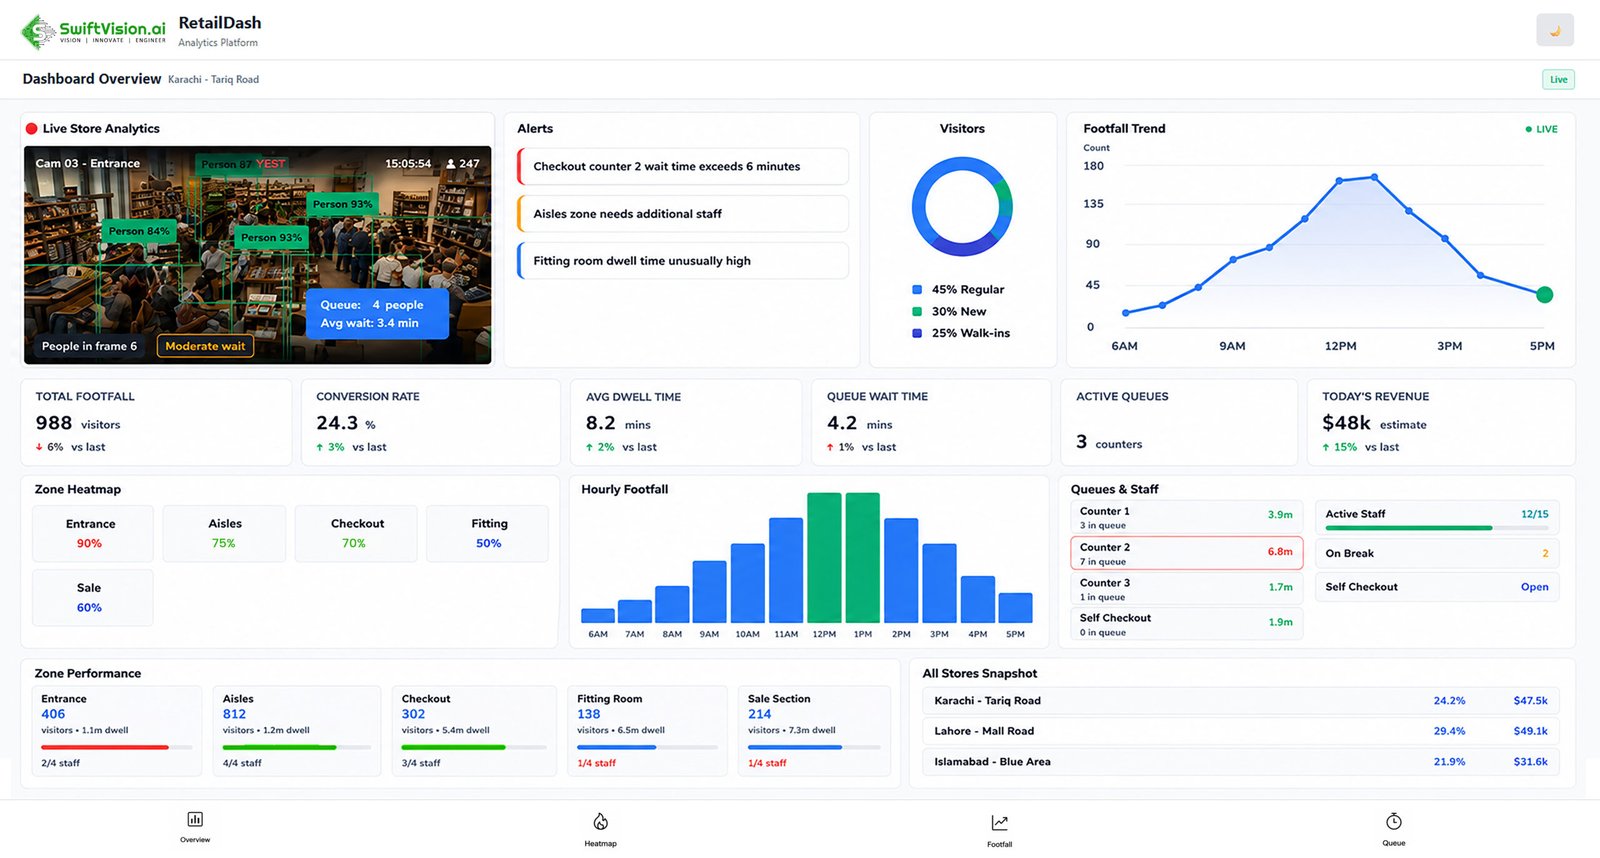Click the red Entrance progress bar
This screenshot has height=858, width=1600.
coord(105,747)
